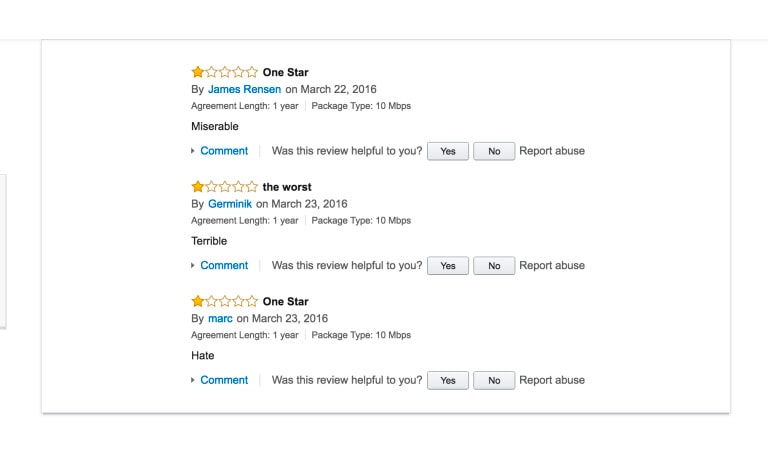Image resolution: width=768 pixels, height=450 pixels.
Task: Expand Comment arrow under Hate review
Action: coord(192,380)
